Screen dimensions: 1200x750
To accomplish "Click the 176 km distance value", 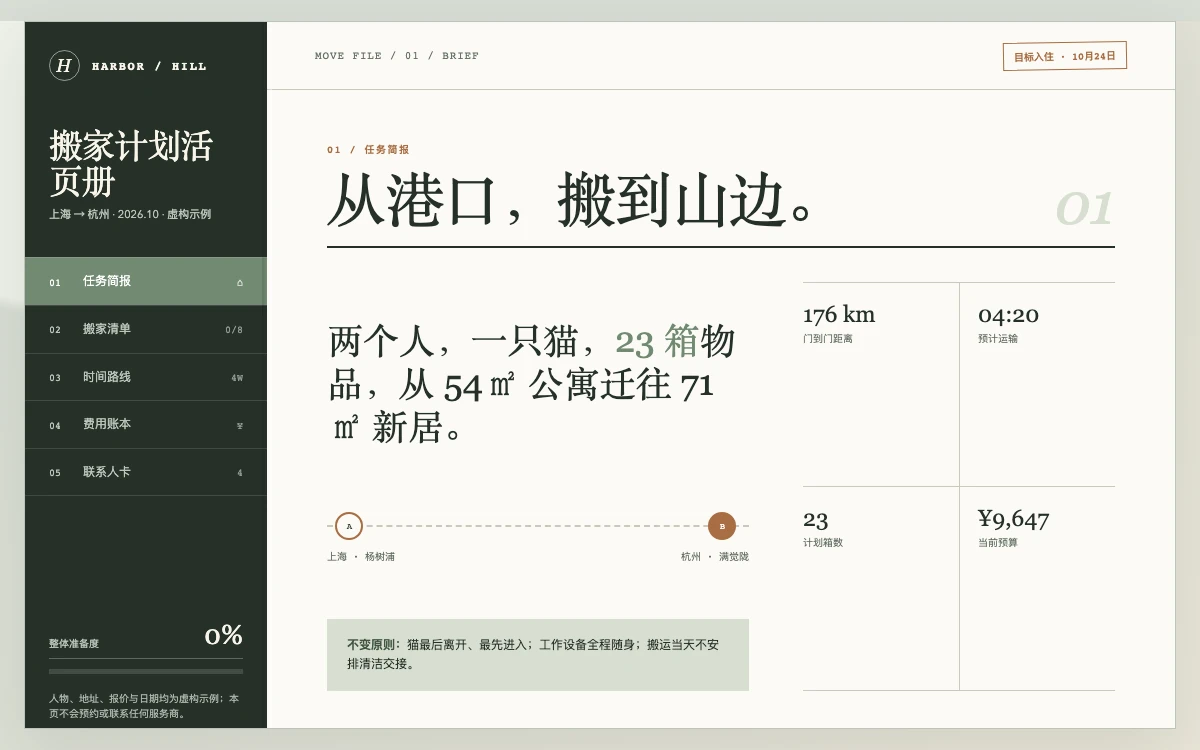I will tap(839, 315).
